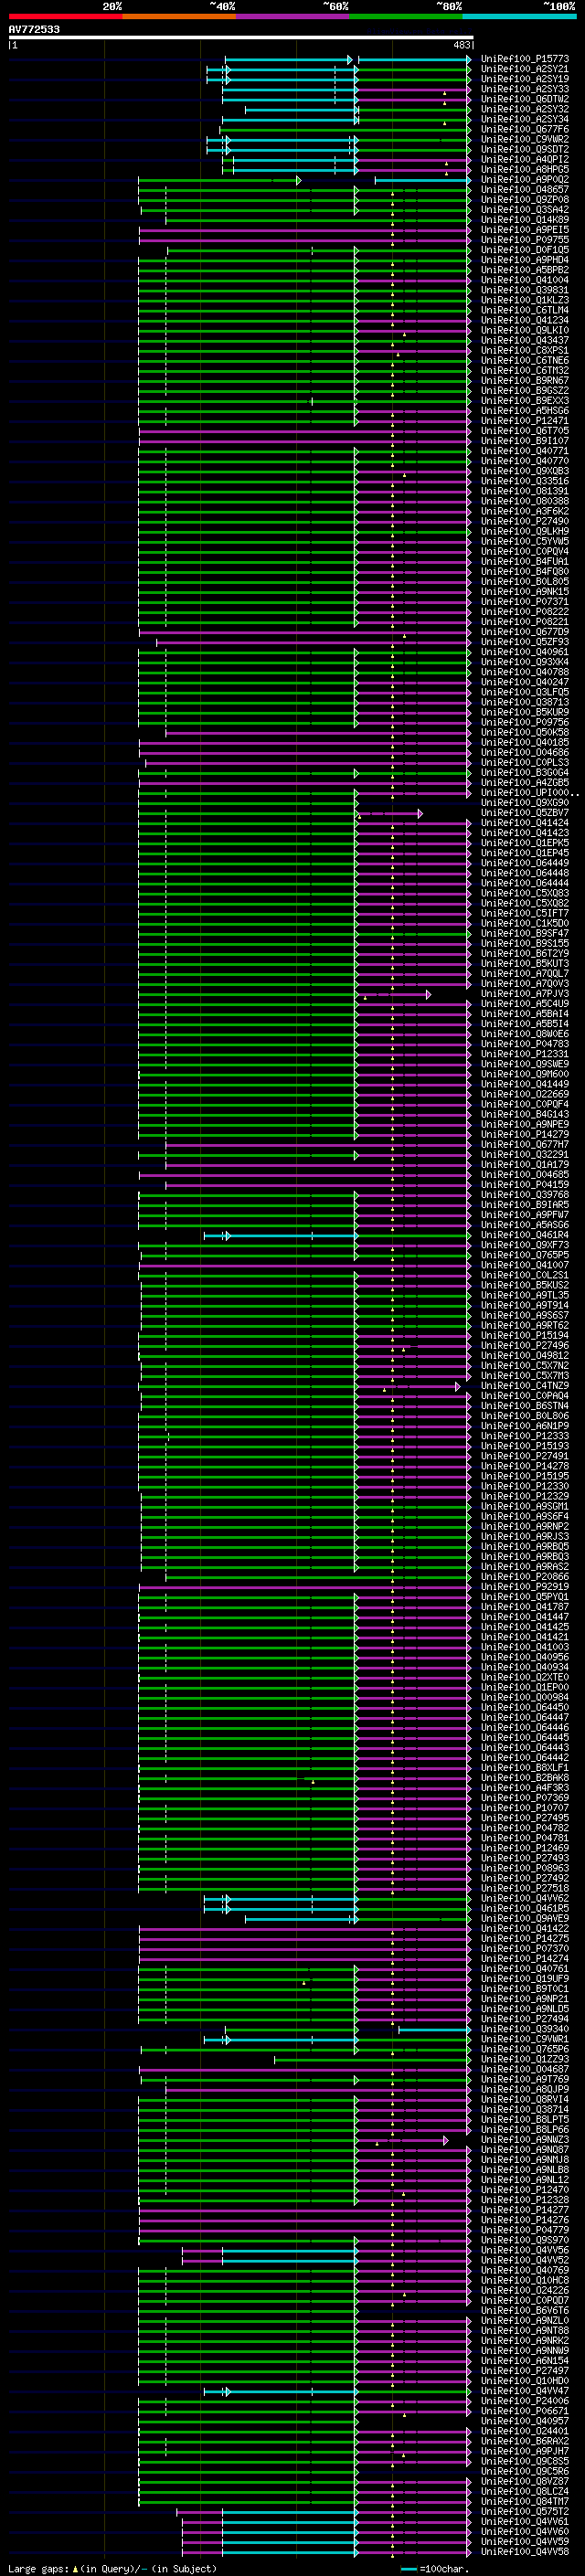Select label UniRef100_Q9C5R6
585x2576 pixels.
tap(524, 2472)
